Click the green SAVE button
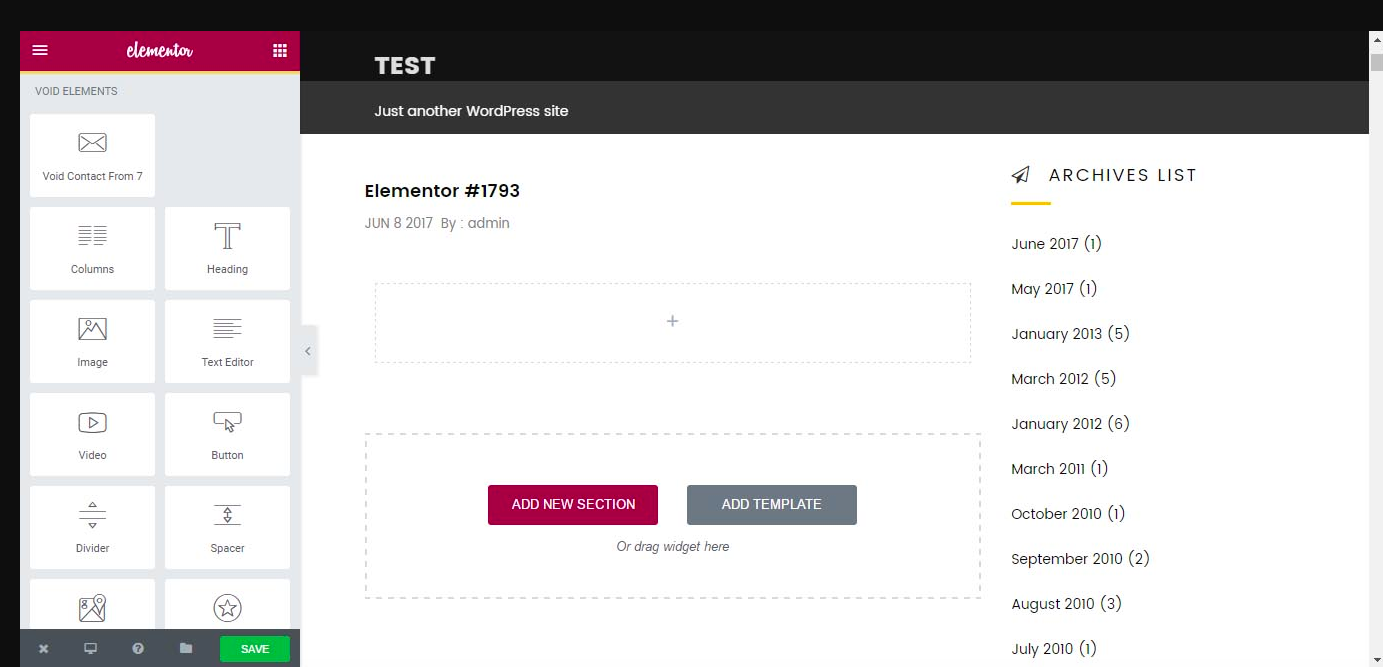The width and height of the screenshot is (1383, 667). pyautogui.click(x=255, y=649)
